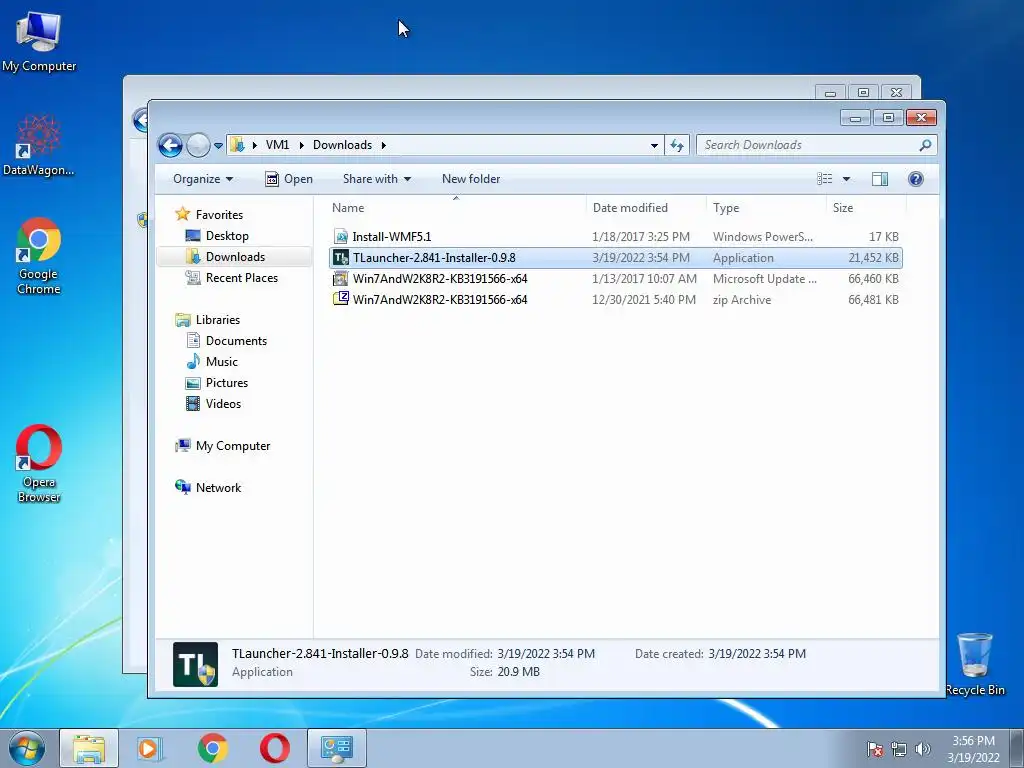This screenshot has height=768, width=1024.
Task: Select the Documents library
Action: tap(236, 340)
